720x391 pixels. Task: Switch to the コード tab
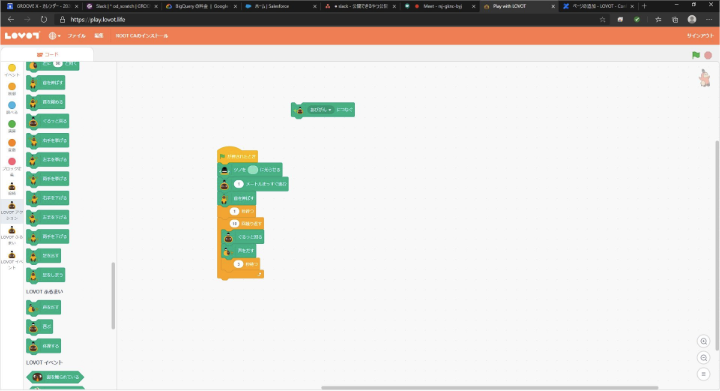point(47,55)
